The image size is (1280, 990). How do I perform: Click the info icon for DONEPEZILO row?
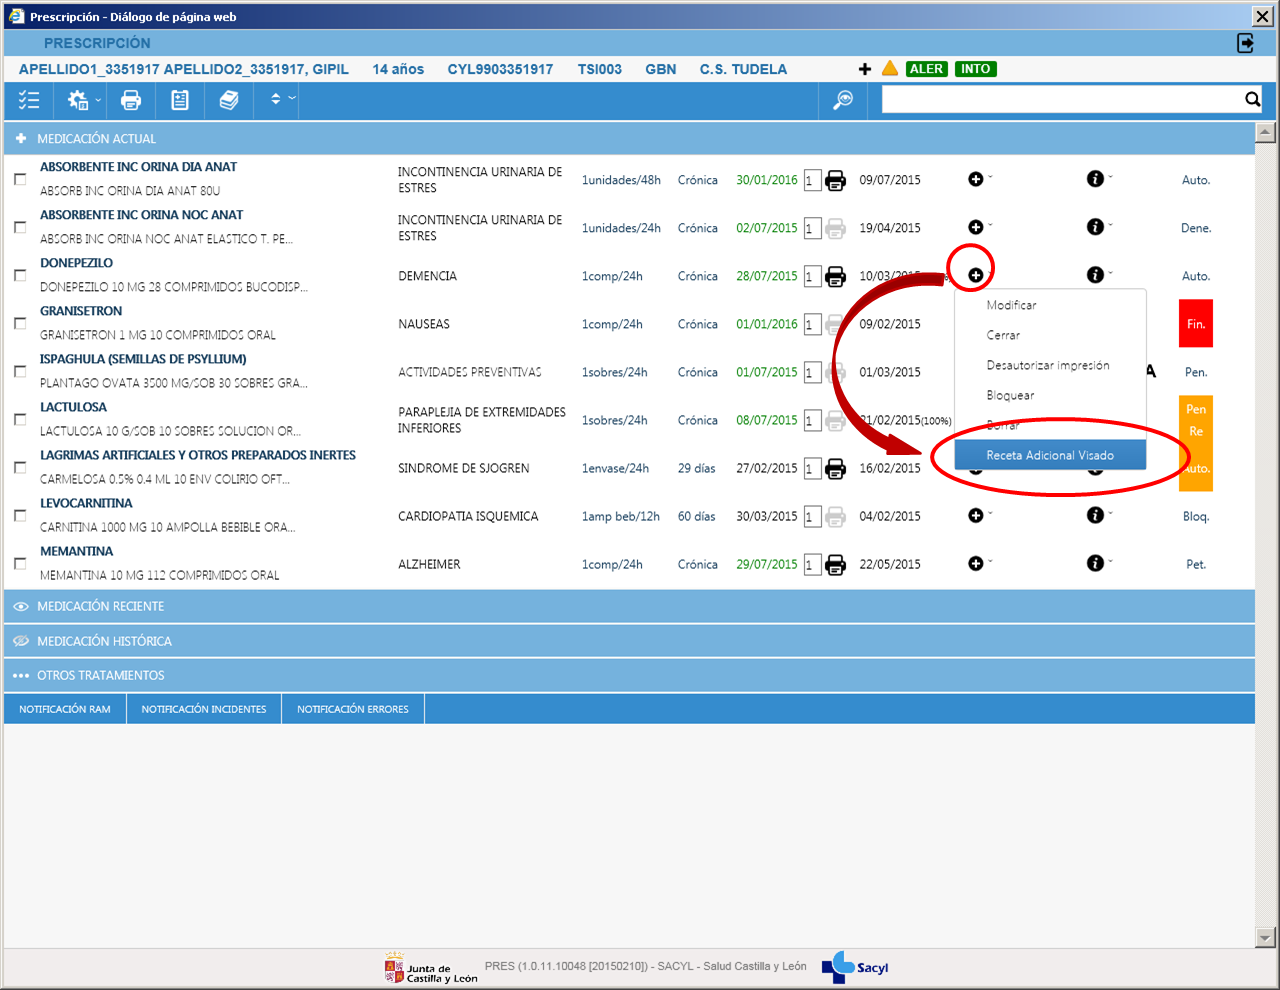coord(1095,275)
